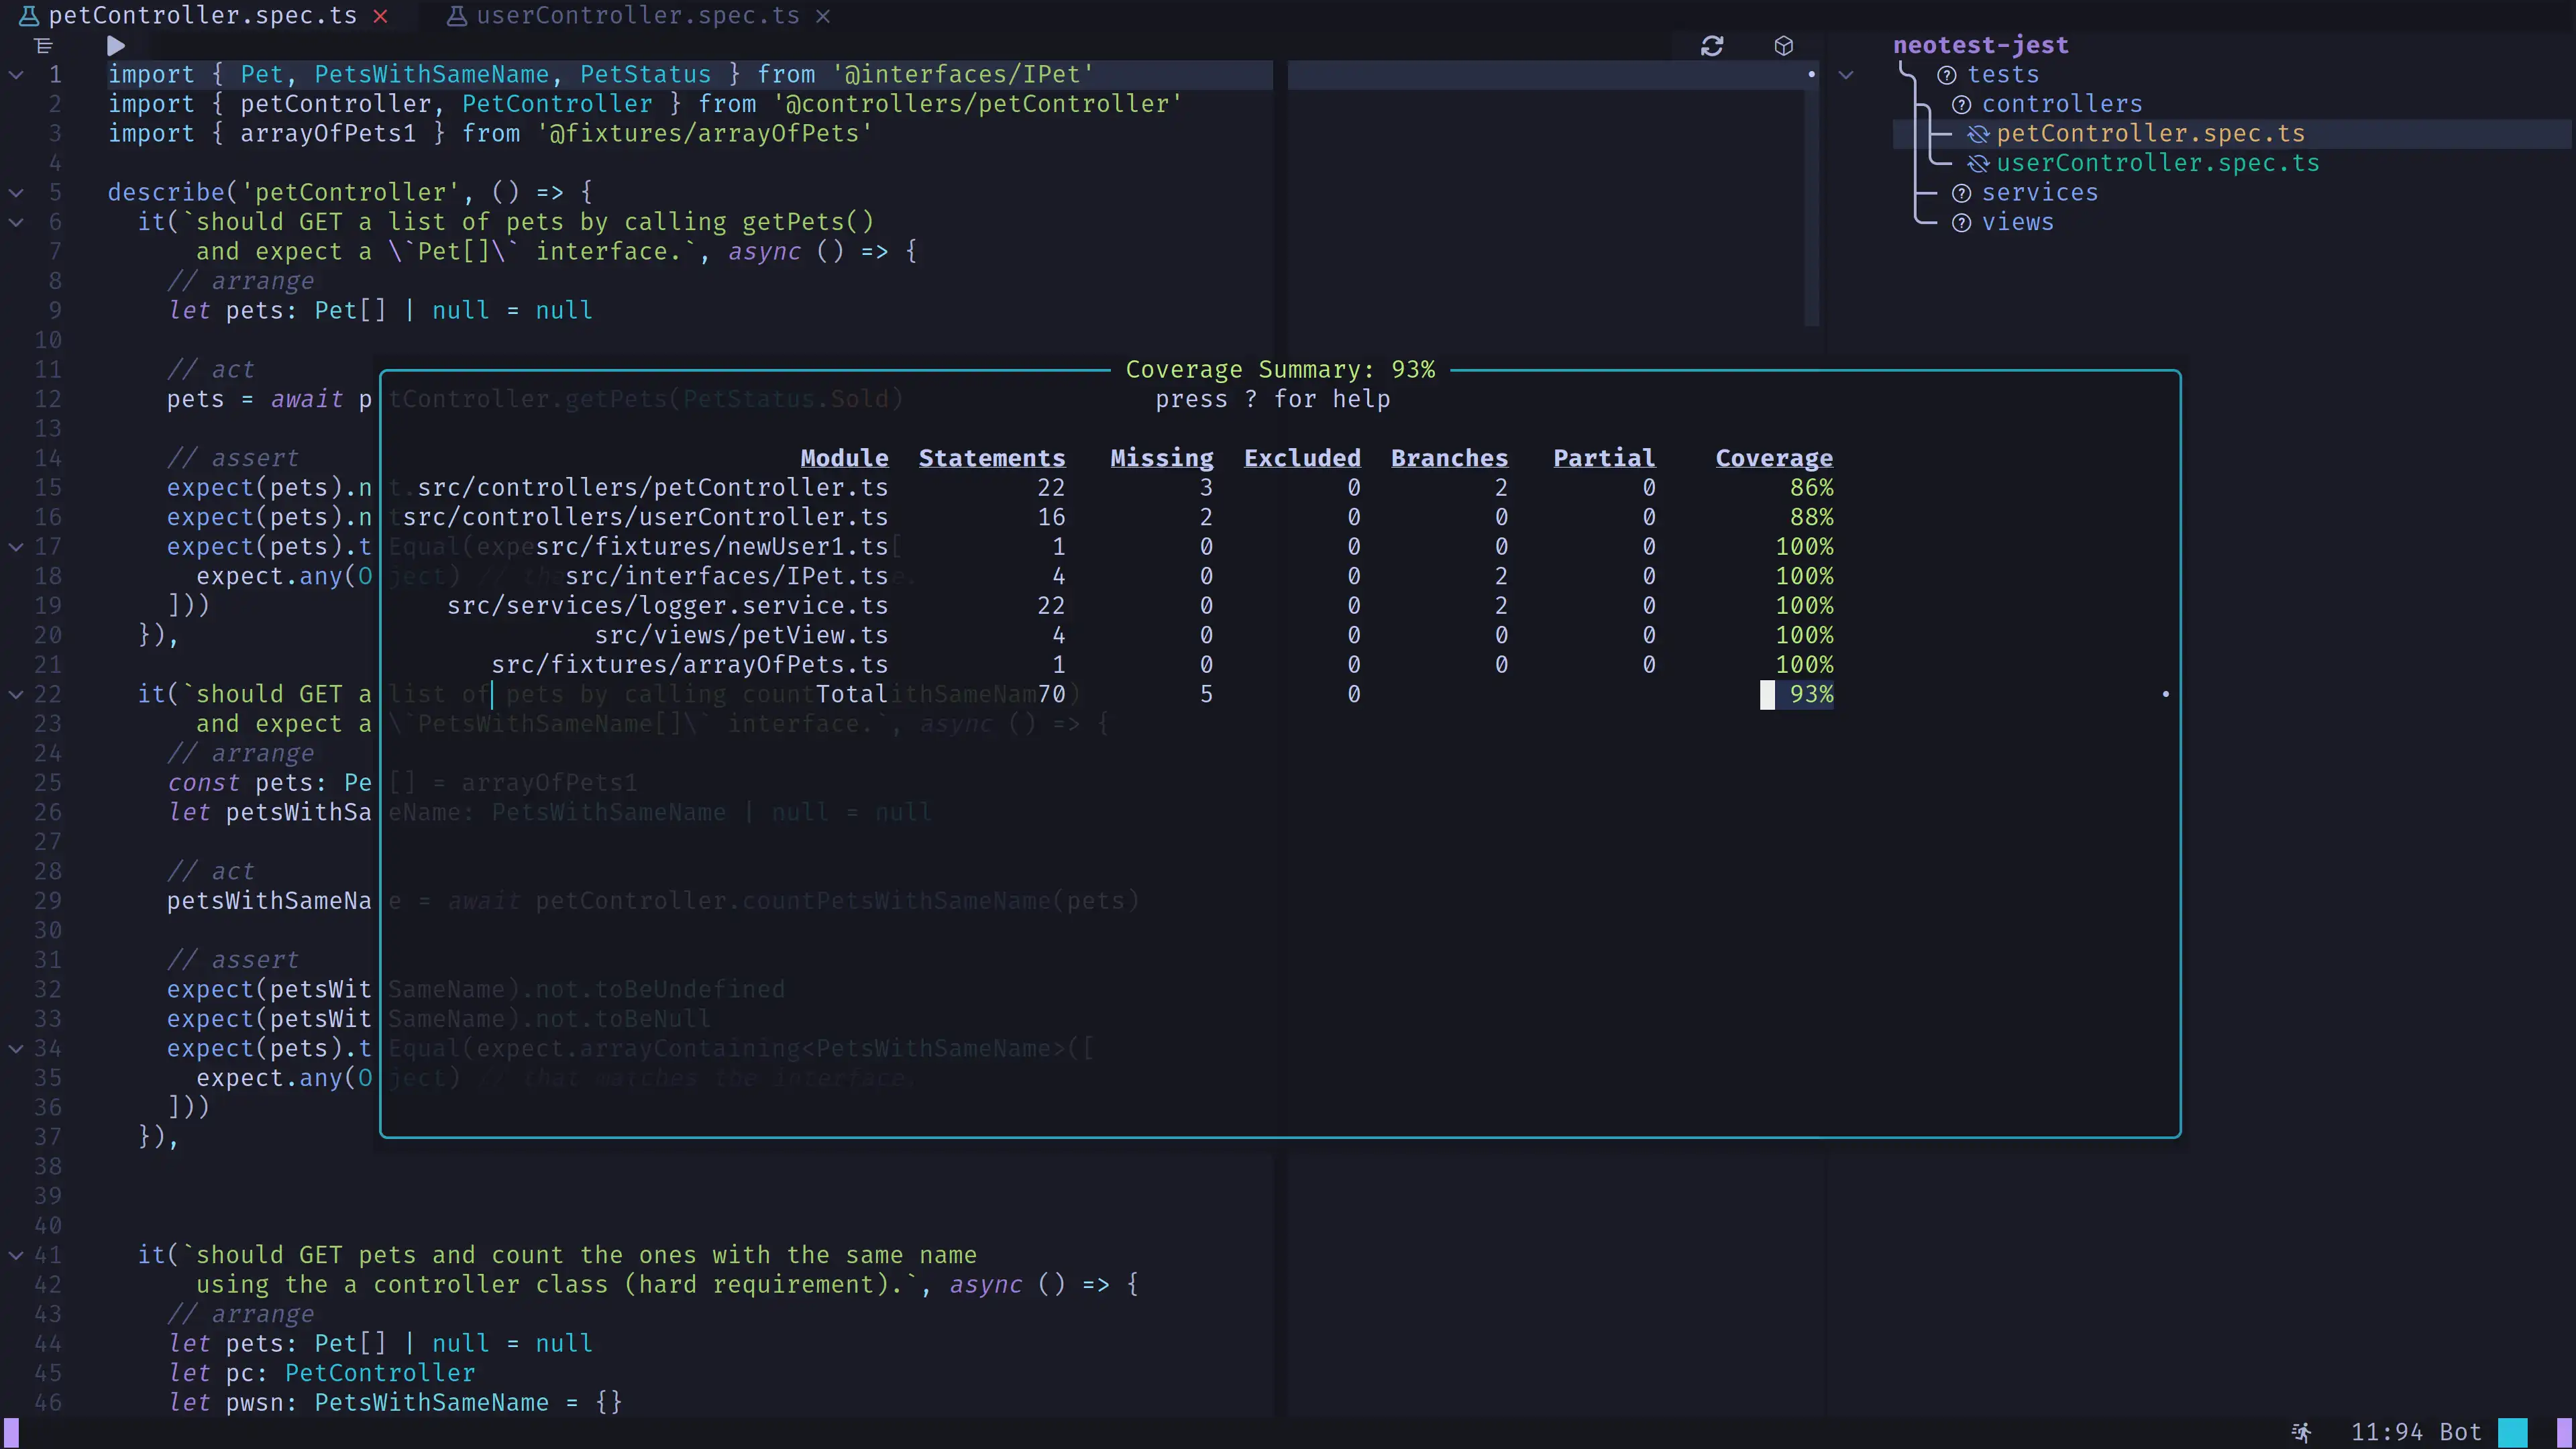Click the cube package icon in top bar
Viewport: 2576px width, 1449px height.
(x=1784, y=46)
